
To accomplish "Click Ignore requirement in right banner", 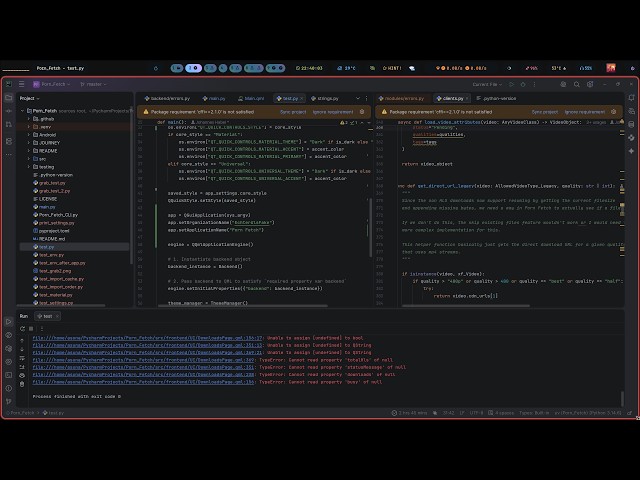I will (584, 112).
